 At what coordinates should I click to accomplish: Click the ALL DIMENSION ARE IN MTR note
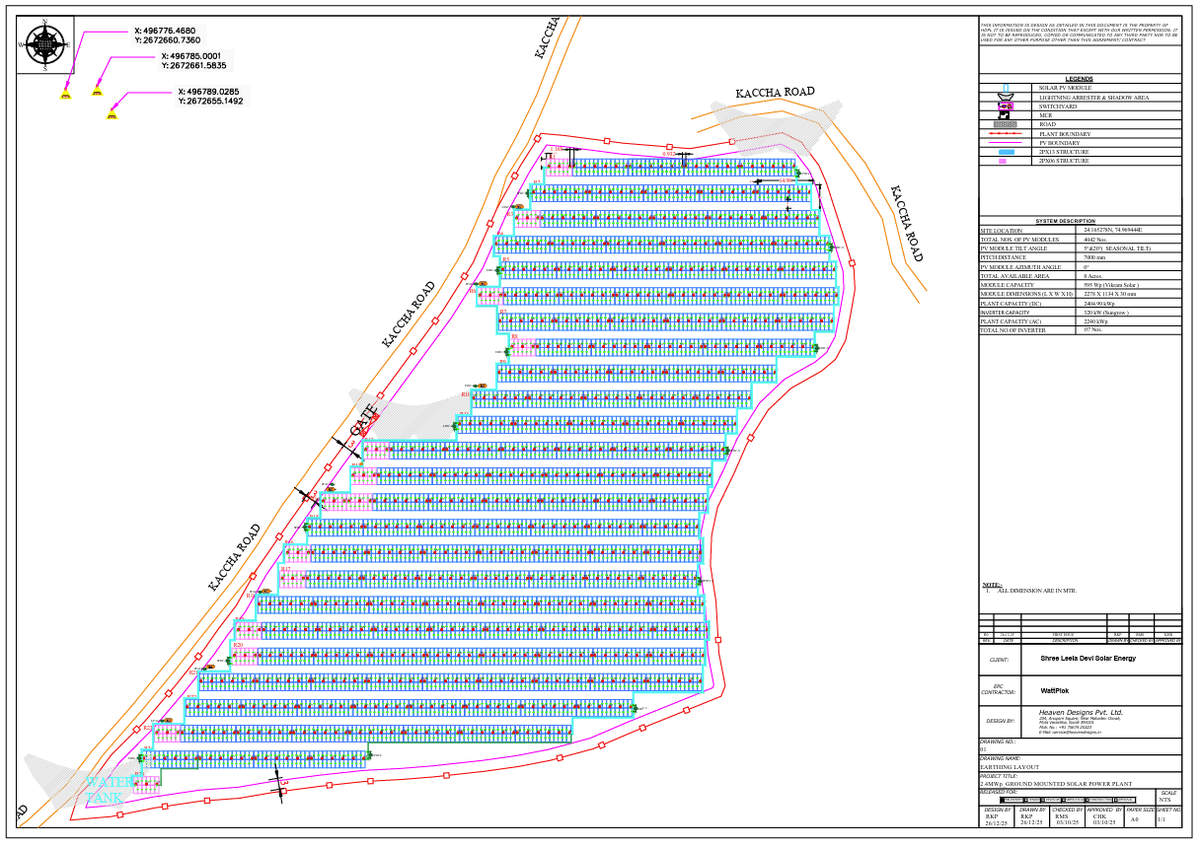(1036, 591)
